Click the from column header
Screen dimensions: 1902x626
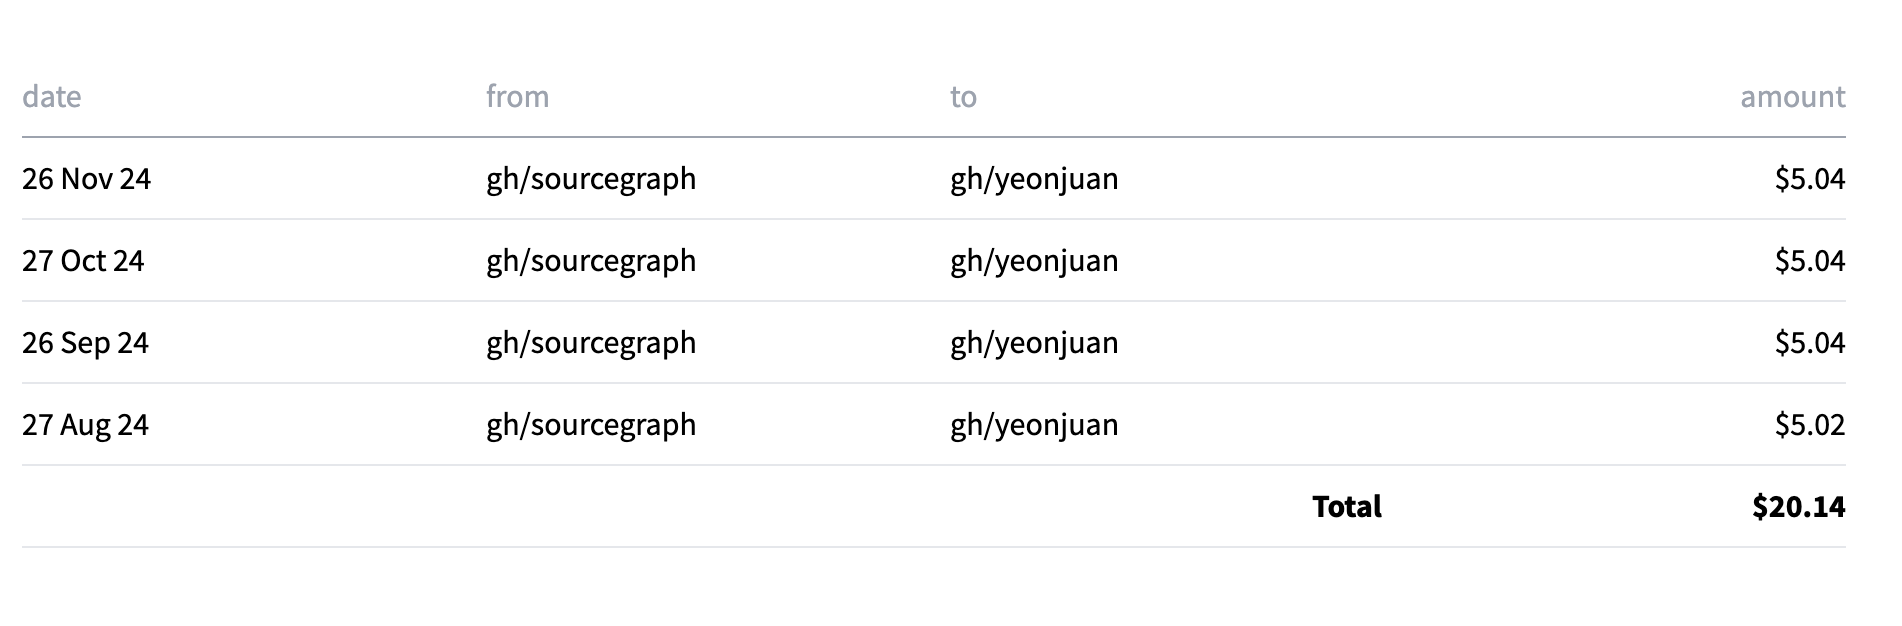click(517, 97)
